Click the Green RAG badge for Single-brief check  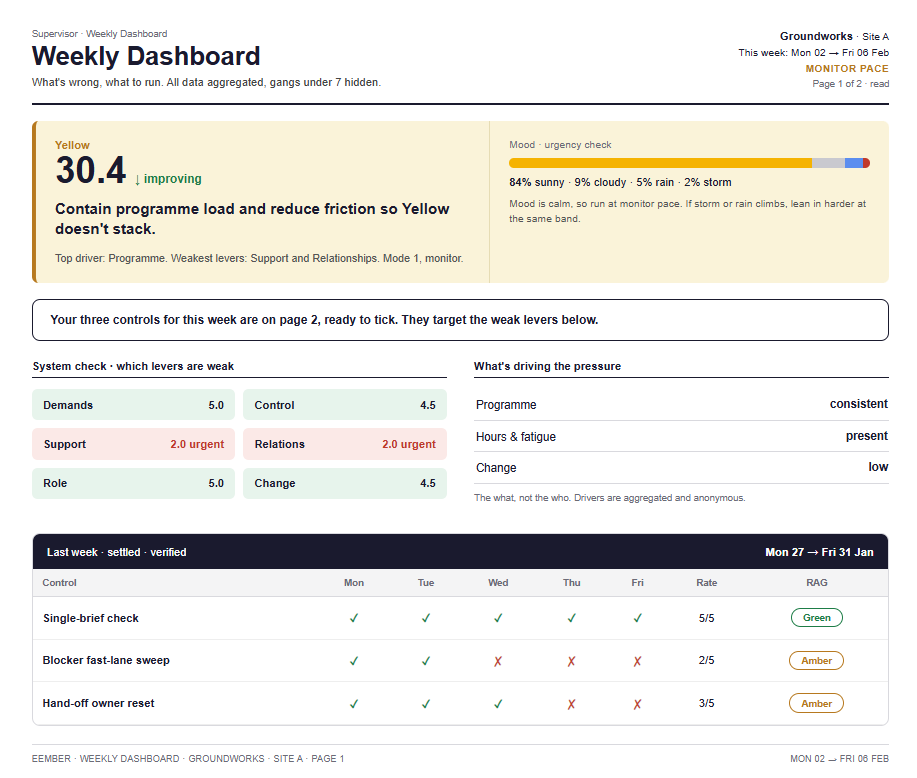pos(816,618)
